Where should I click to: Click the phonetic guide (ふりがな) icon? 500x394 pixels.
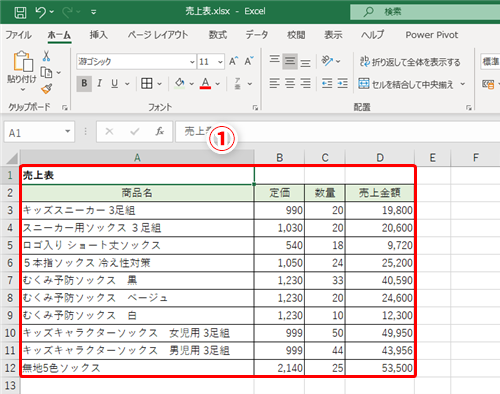[x=238, y=83]
